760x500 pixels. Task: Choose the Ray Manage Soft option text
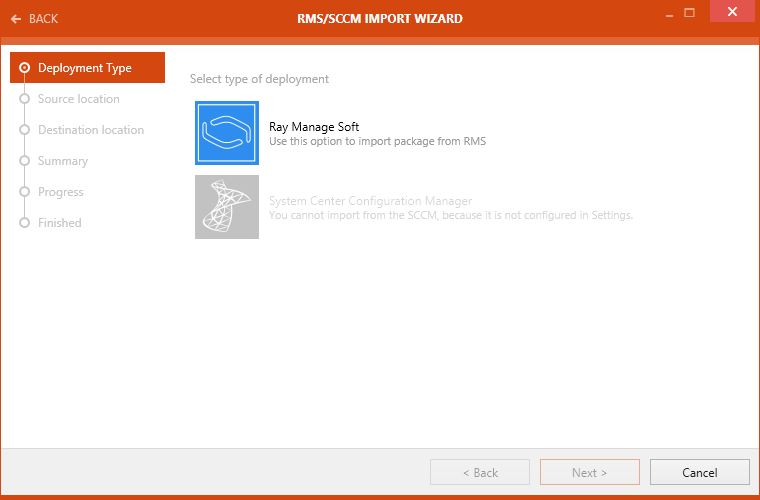click(x=314, y=127)
